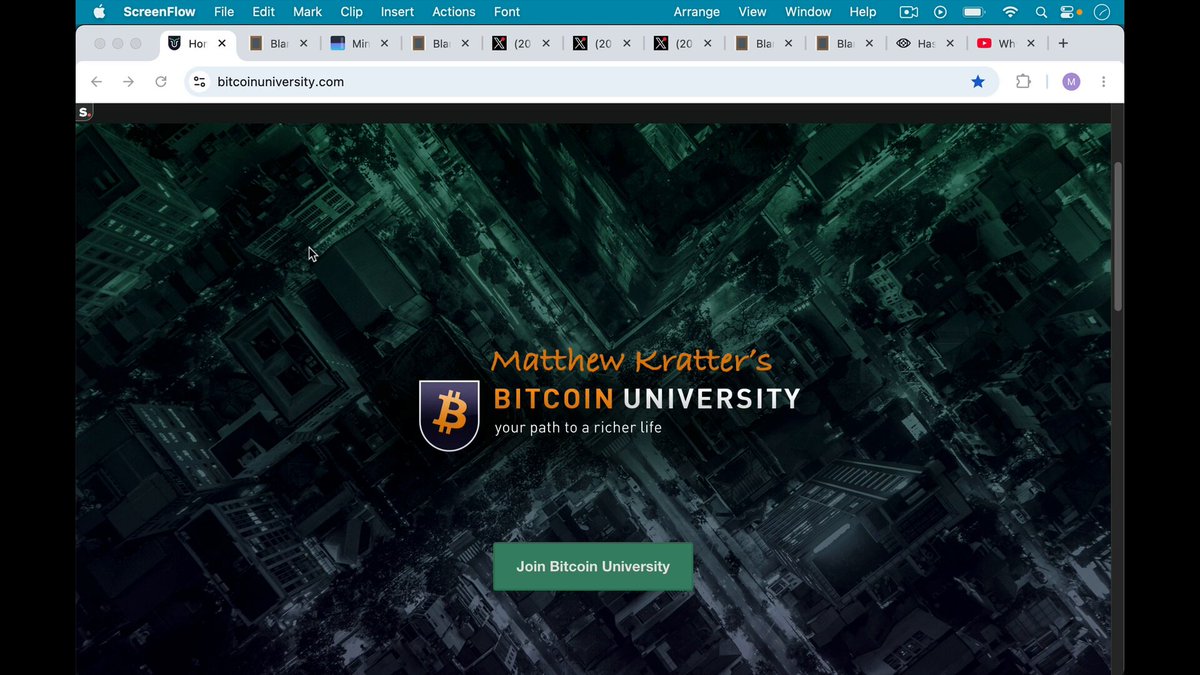
Task: Open the View menu
Action: click(x=752, y=12)
